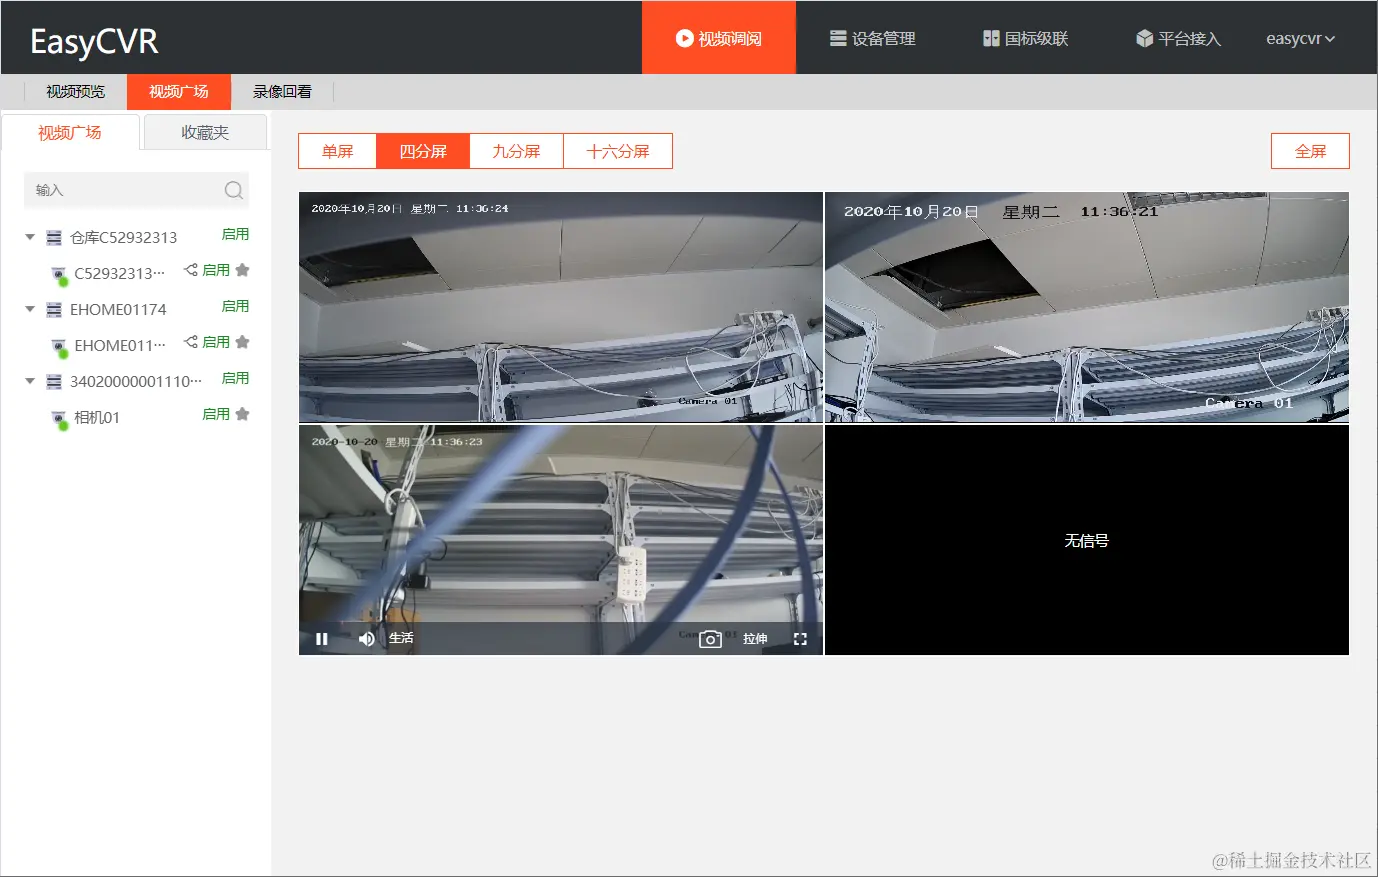Screen dimensions: 1378x877
Task: Collapse the EHOME01174 tree branch
Action: (29, 309)
